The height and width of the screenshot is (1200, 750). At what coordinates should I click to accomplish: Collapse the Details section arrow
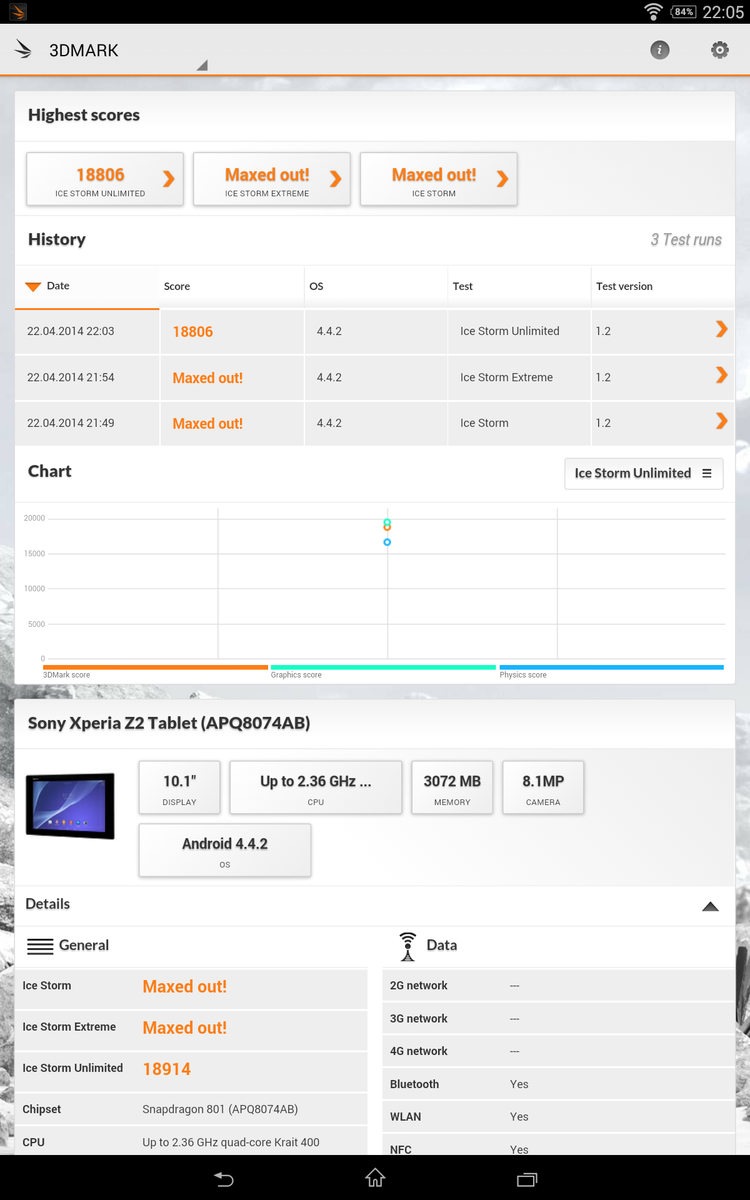point(710,906)
